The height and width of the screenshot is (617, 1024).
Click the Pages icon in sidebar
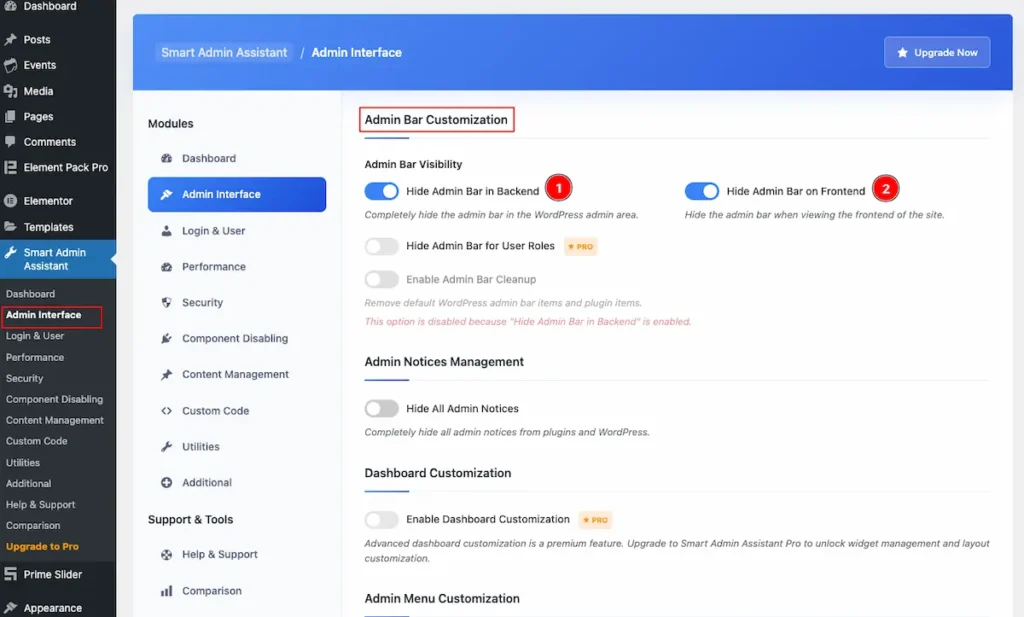pos(10,116)
